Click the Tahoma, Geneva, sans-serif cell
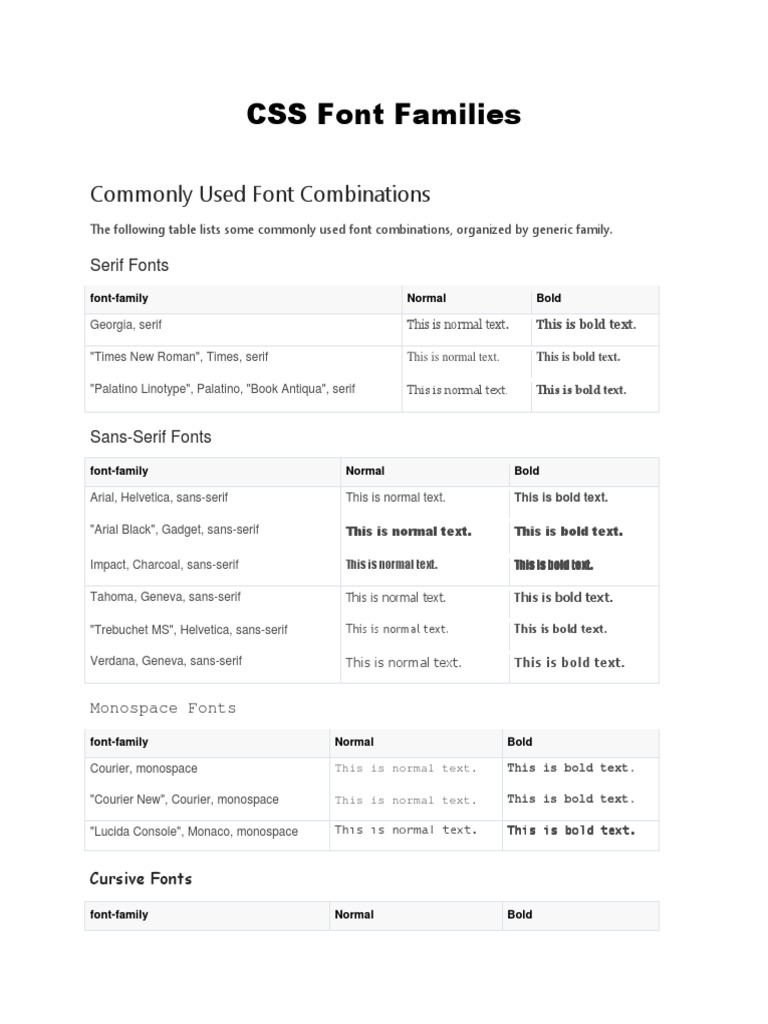Screen dimensions: 768x1024 165,597
